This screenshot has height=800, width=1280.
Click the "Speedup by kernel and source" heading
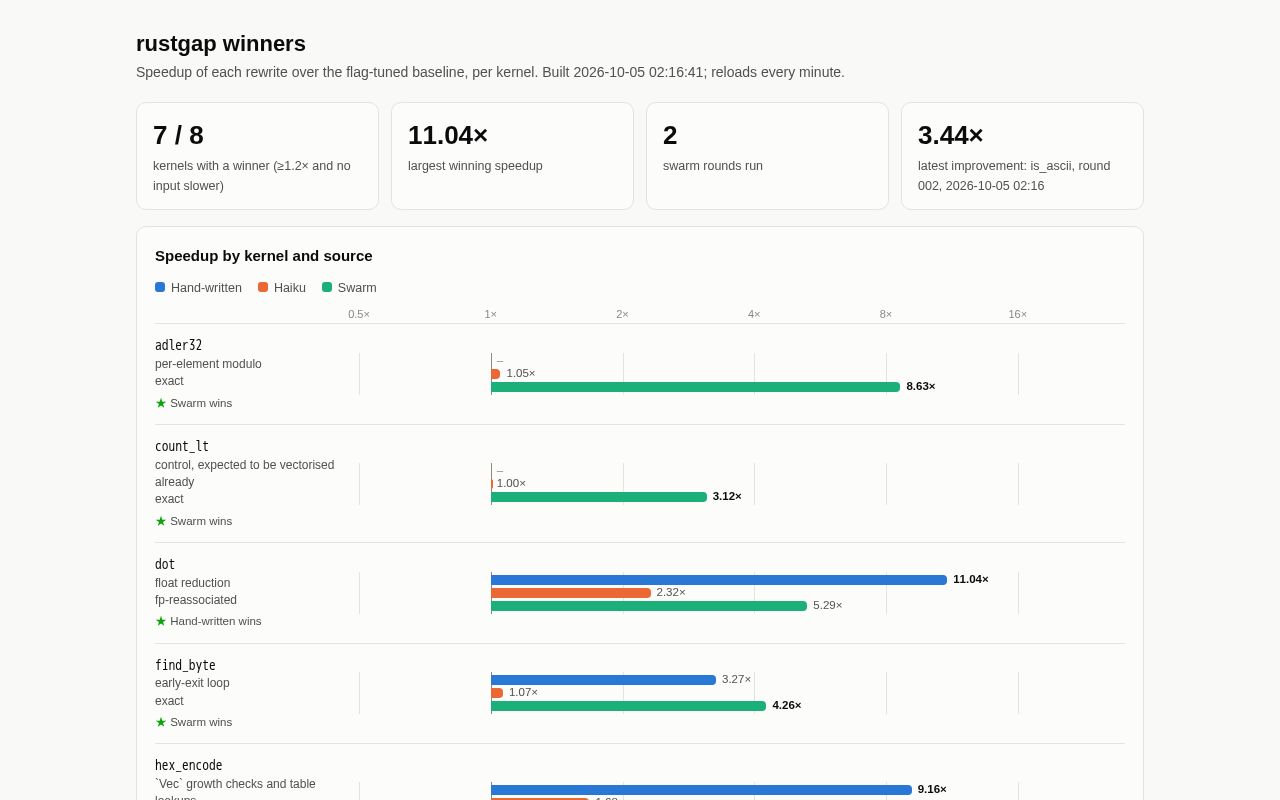click(264, 256)
